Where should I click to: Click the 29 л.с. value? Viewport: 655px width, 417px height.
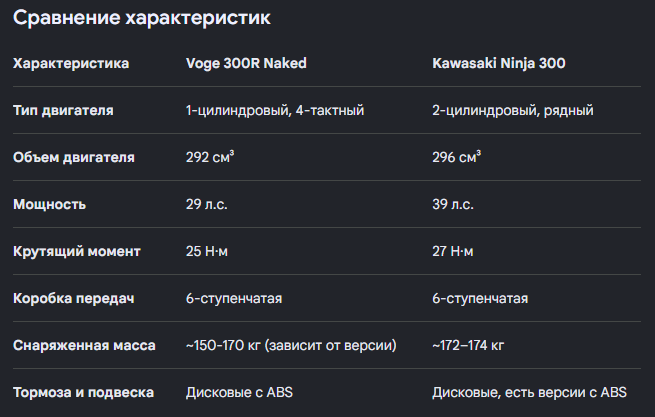click(207, 204)
